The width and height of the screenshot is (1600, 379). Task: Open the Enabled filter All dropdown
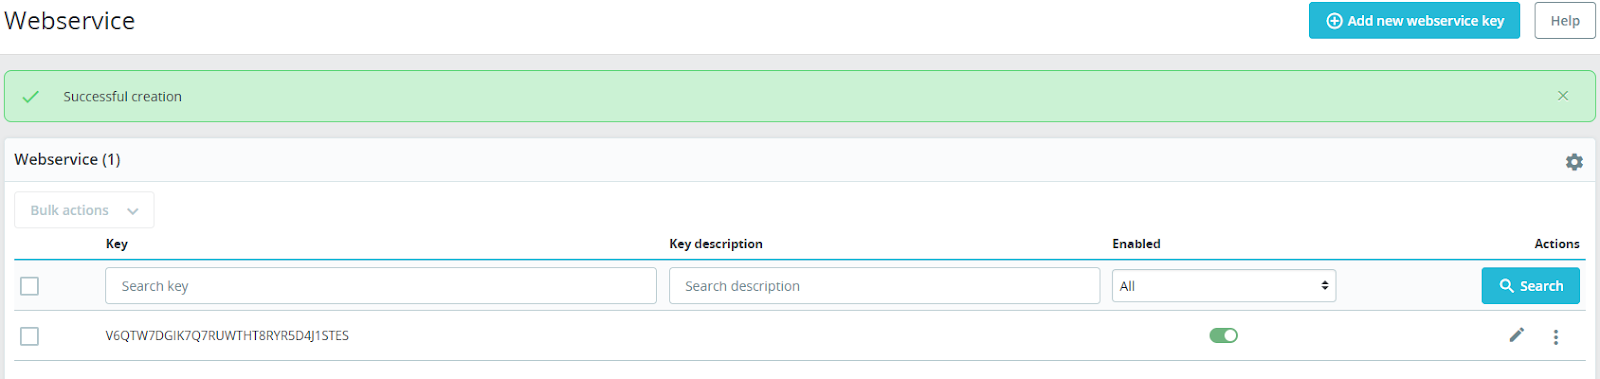point(1224,286)
